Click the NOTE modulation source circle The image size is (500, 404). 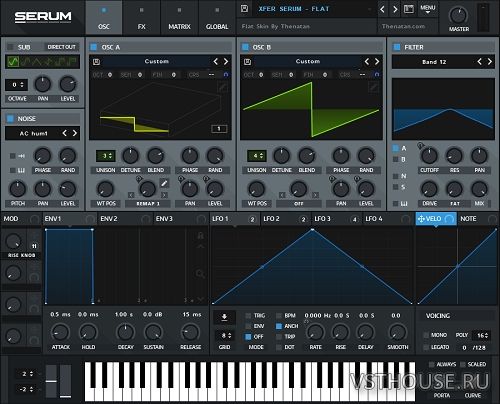click(x=492, y=219)
